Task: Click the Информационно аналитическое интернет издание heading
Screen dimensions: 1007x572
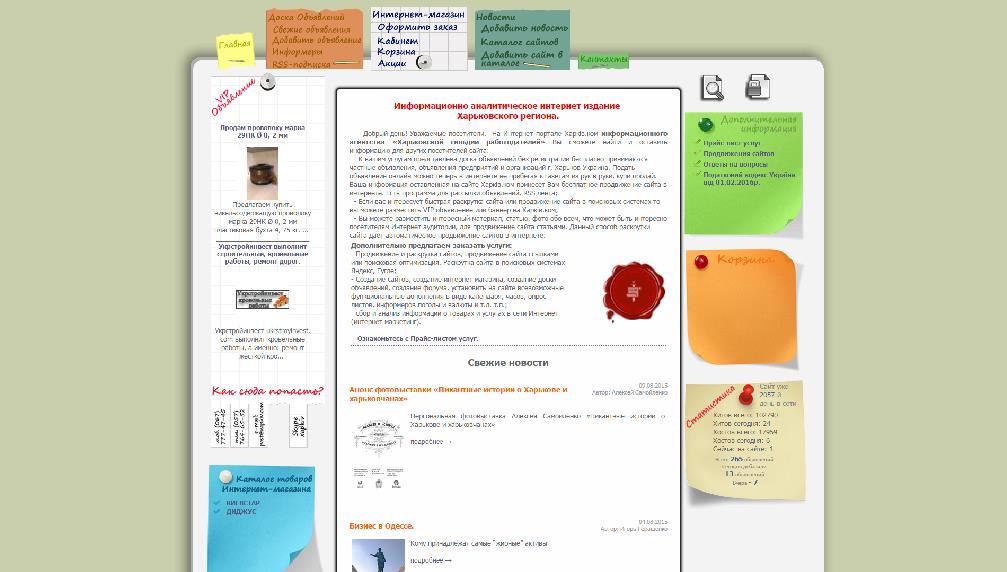Action: pos(507,111)
